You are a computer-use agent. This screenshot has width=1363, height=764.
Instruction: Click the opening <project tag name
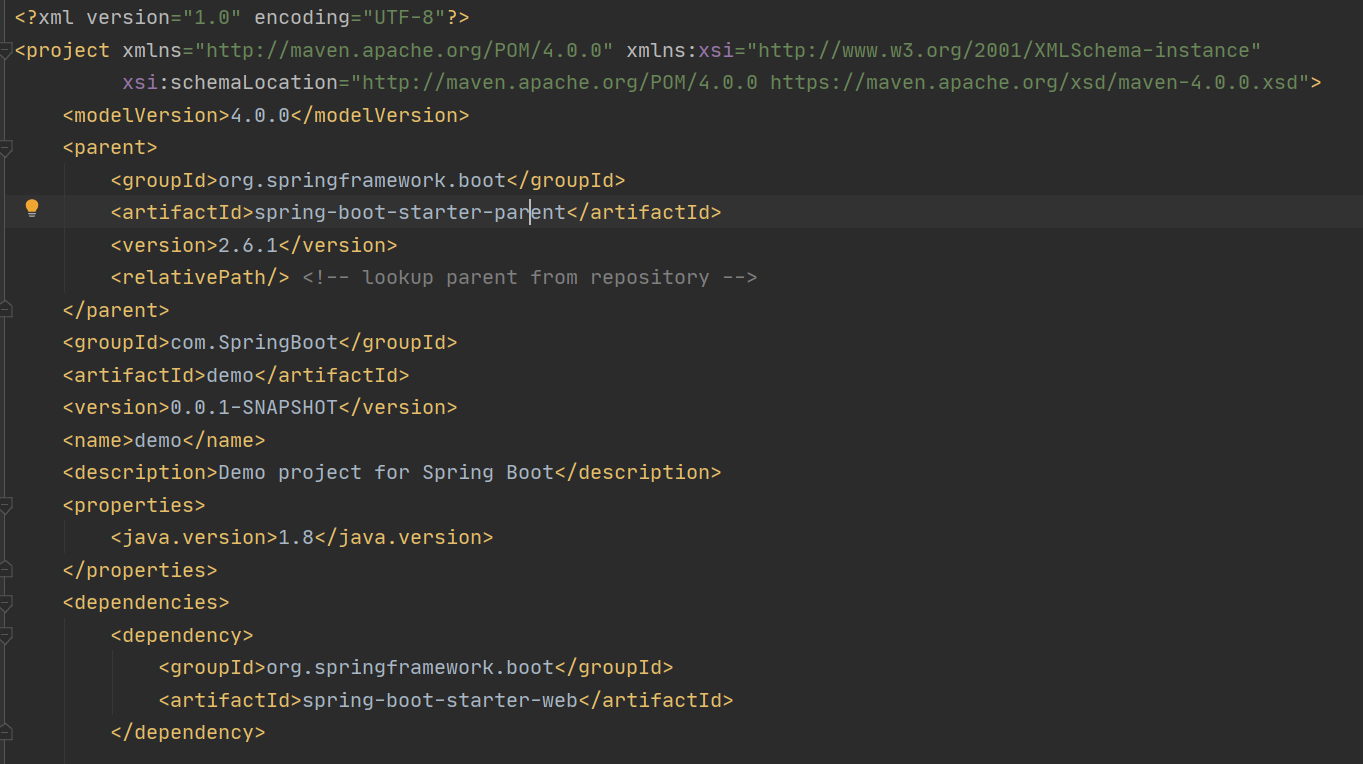point(62,51)
